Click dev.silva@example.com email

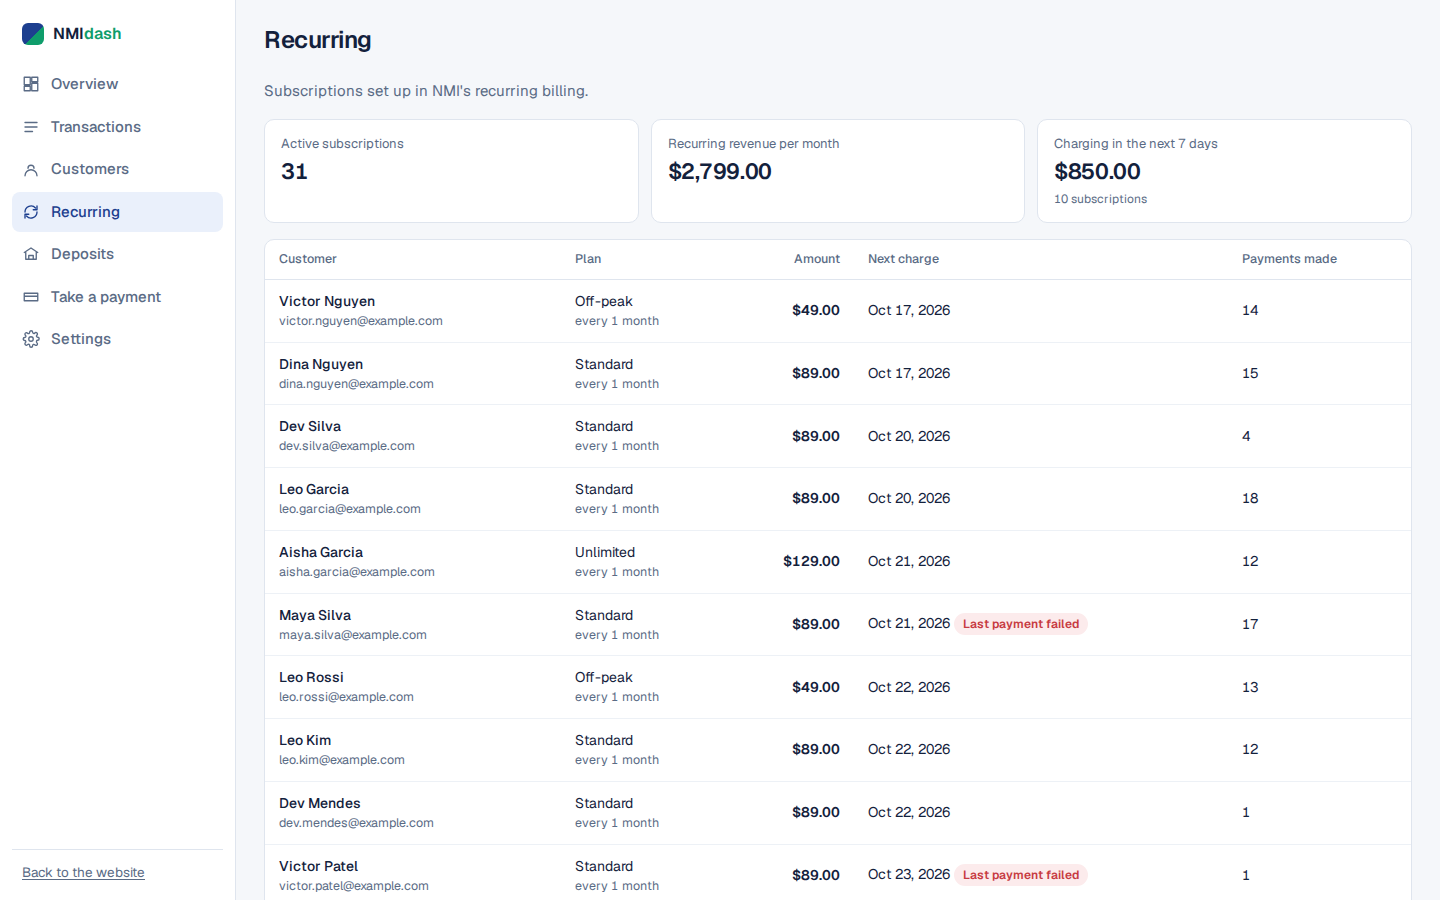point(347,446)
